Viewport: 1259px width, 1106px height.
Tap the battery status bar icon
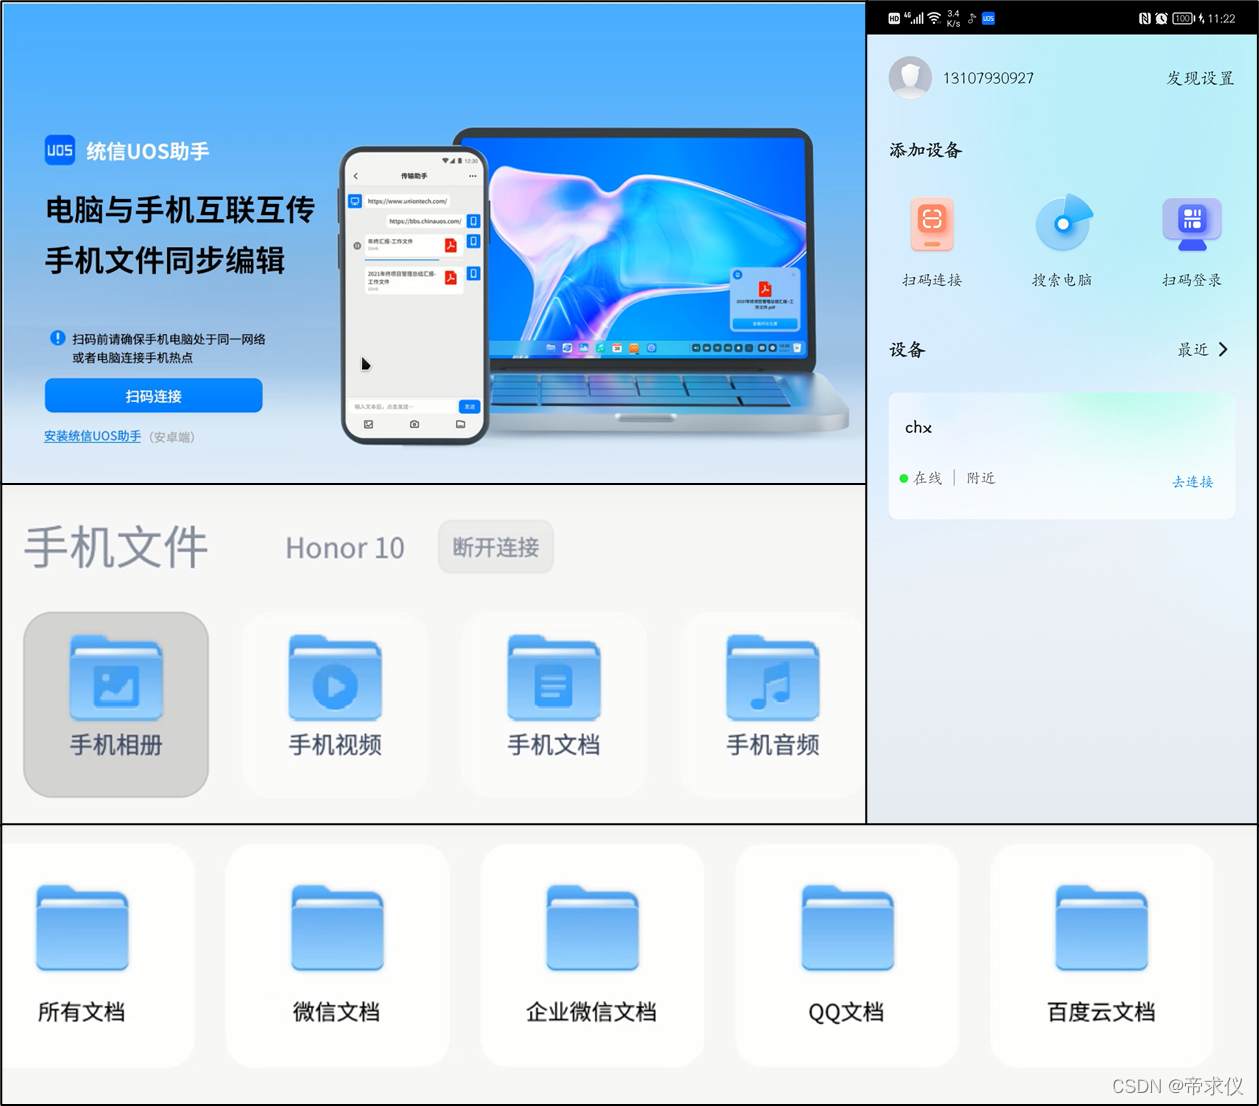click(x=1183, y=18)
